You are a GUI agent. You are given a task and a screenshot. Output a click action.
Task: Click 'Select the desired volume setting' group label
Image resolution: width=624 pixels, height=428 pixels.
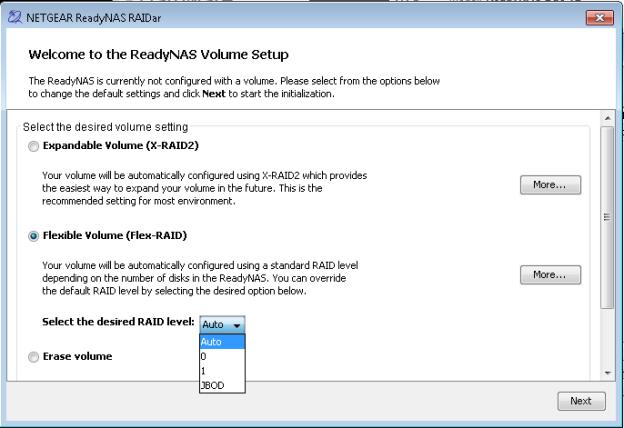pyautogui.click(x=105, y=127)
